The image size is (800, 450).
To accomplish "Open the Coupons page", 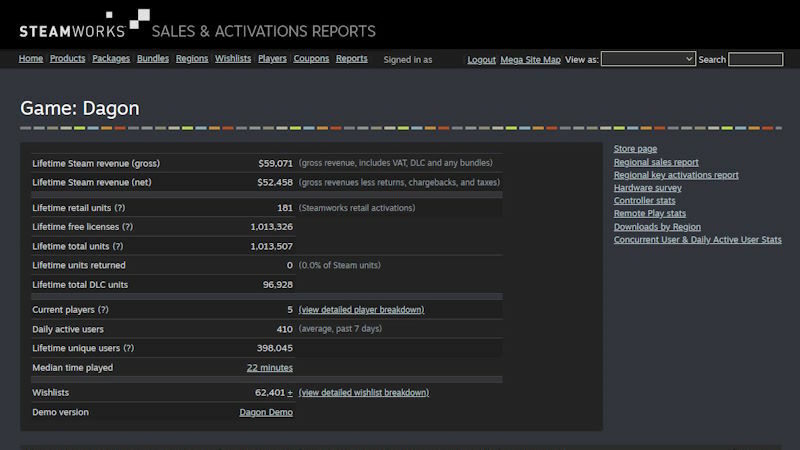I will [311, 59].
